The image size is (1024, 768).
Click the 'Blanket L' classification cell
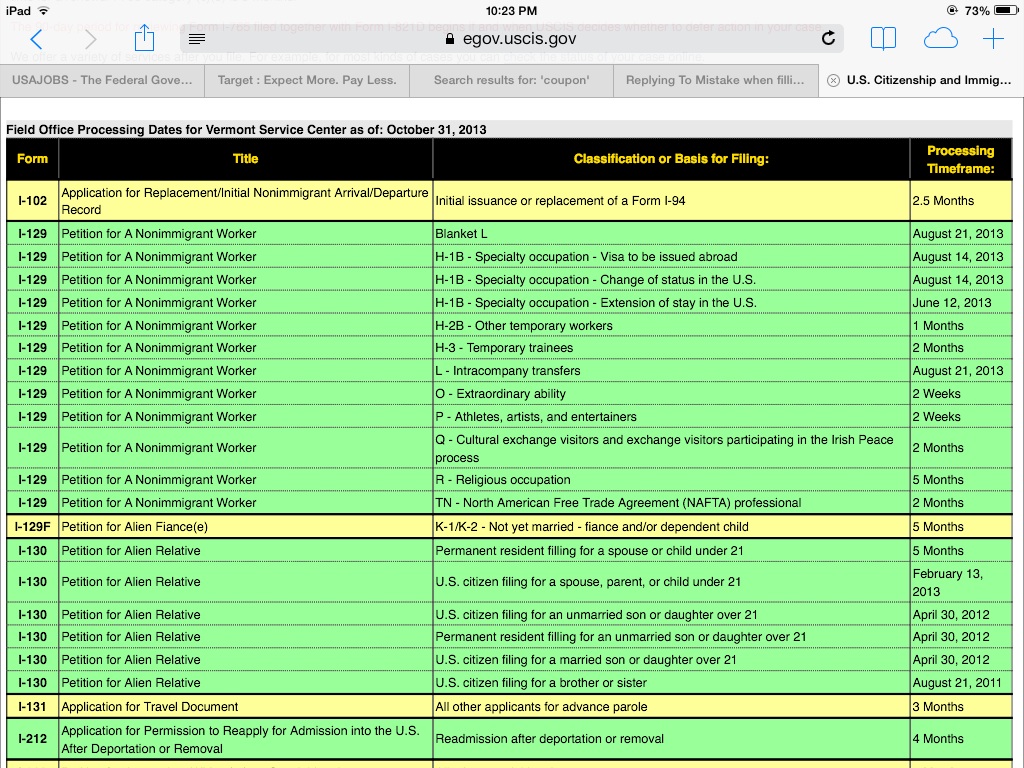coord(671,233)
